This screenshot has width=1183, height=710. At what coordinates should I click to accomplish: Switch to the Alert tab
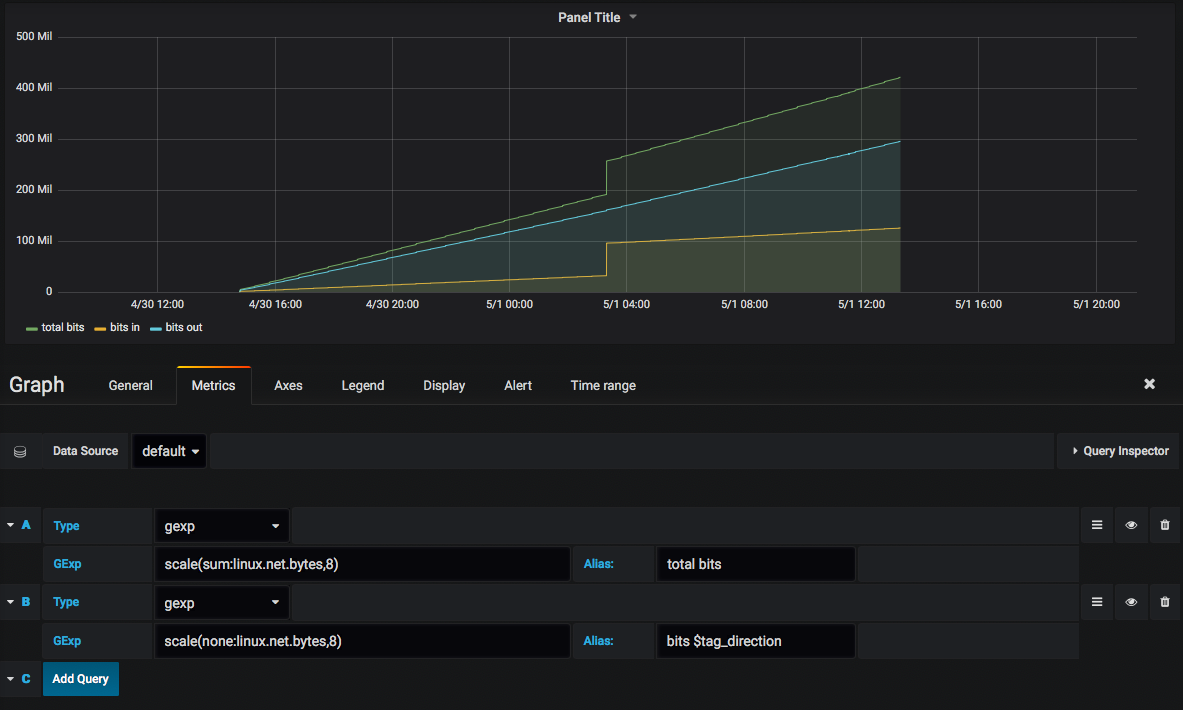tap(518, 385)
